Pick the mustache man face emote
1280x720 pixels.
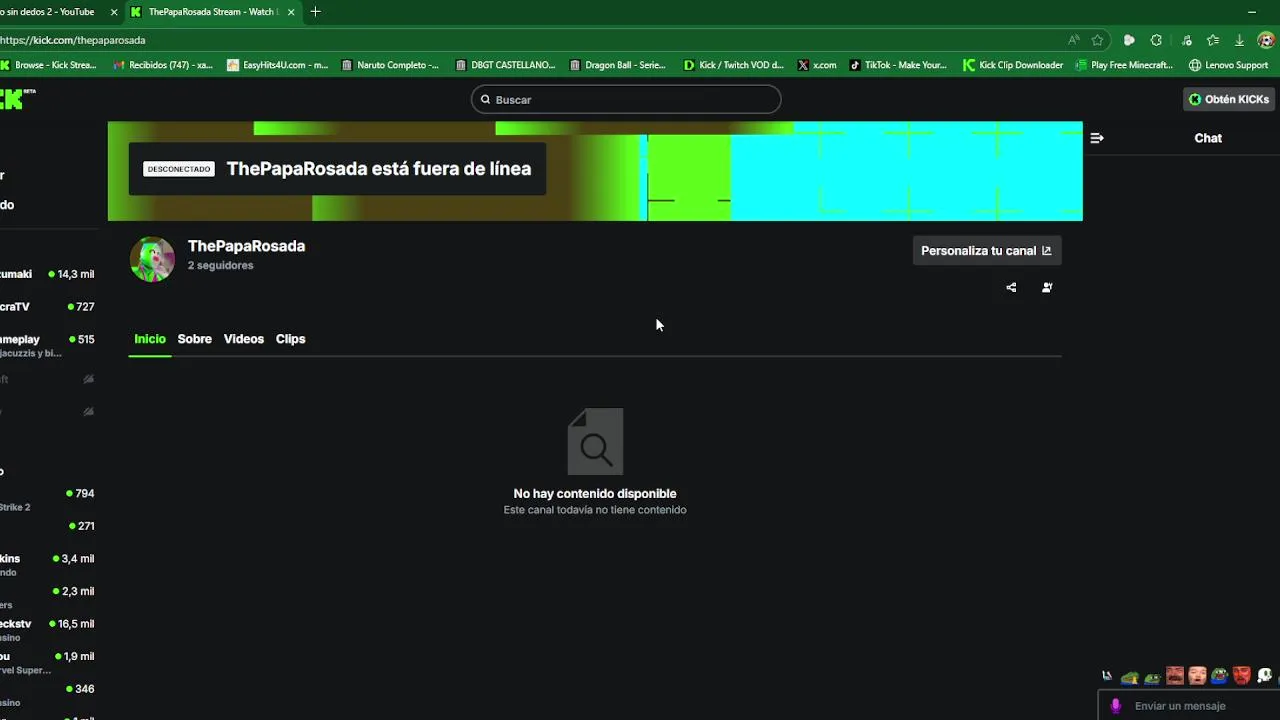click(1175, 676)
